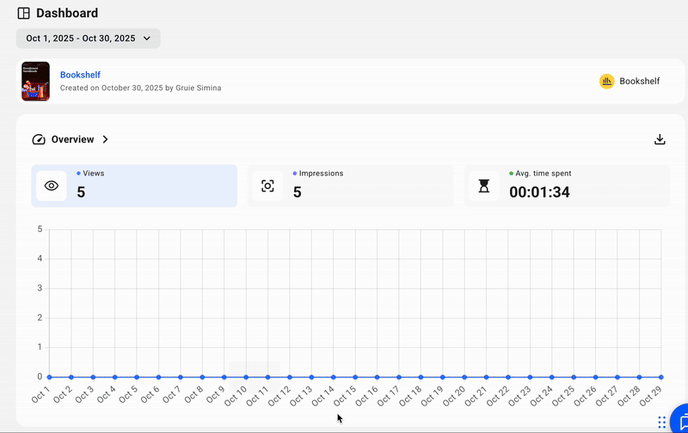This screenshot has height=433, width=688.
Task: Expand the Overview section chevron
Action: (x=105, y=140)
